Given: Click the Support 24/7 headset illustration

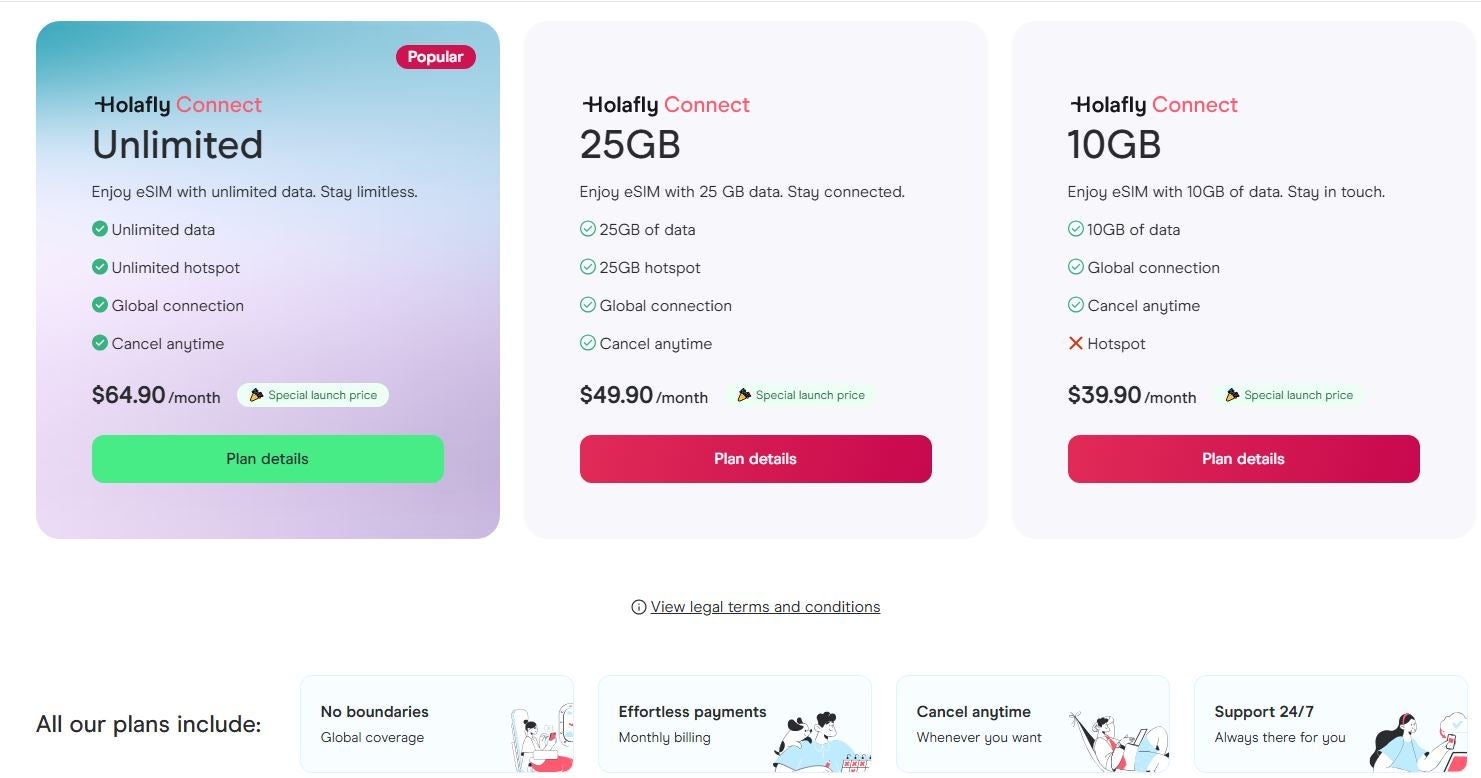Looking at the screenshot, I should pos(1413,742).
